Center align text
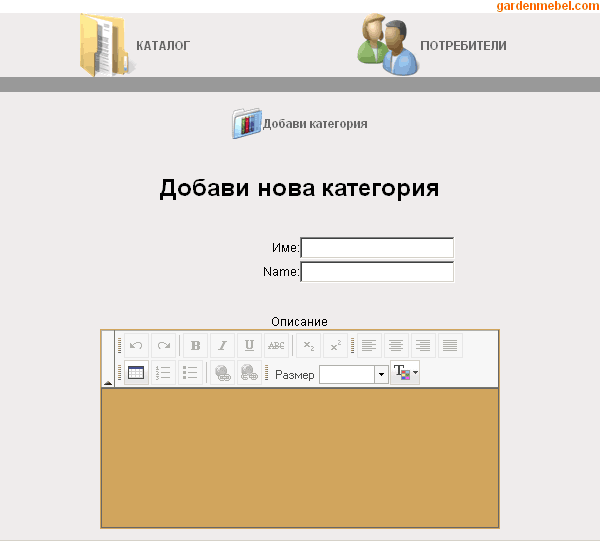Image resolution: width=601 pixels, height=542 pixels. coord(396,345)
